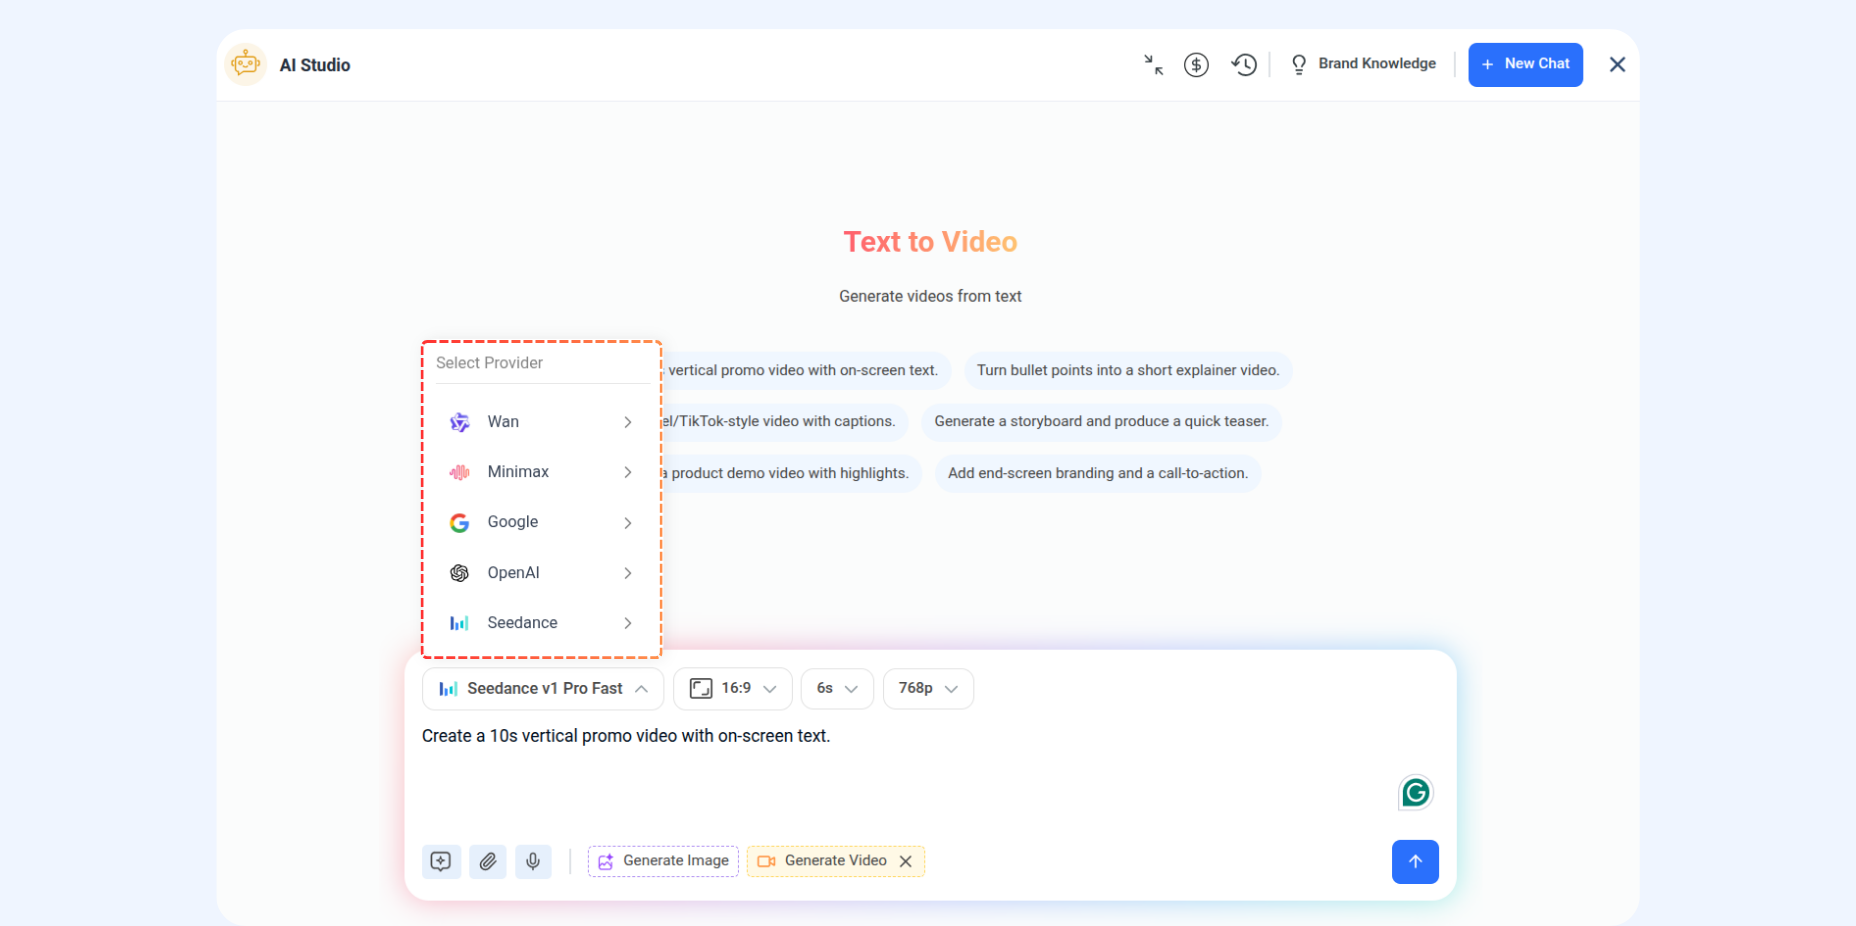
Task: Open the credits dollar icon
Action: 1196,65
